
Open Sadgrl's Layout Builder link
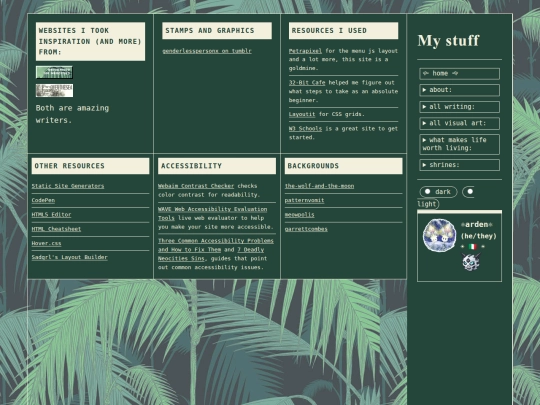click(70, 257)
